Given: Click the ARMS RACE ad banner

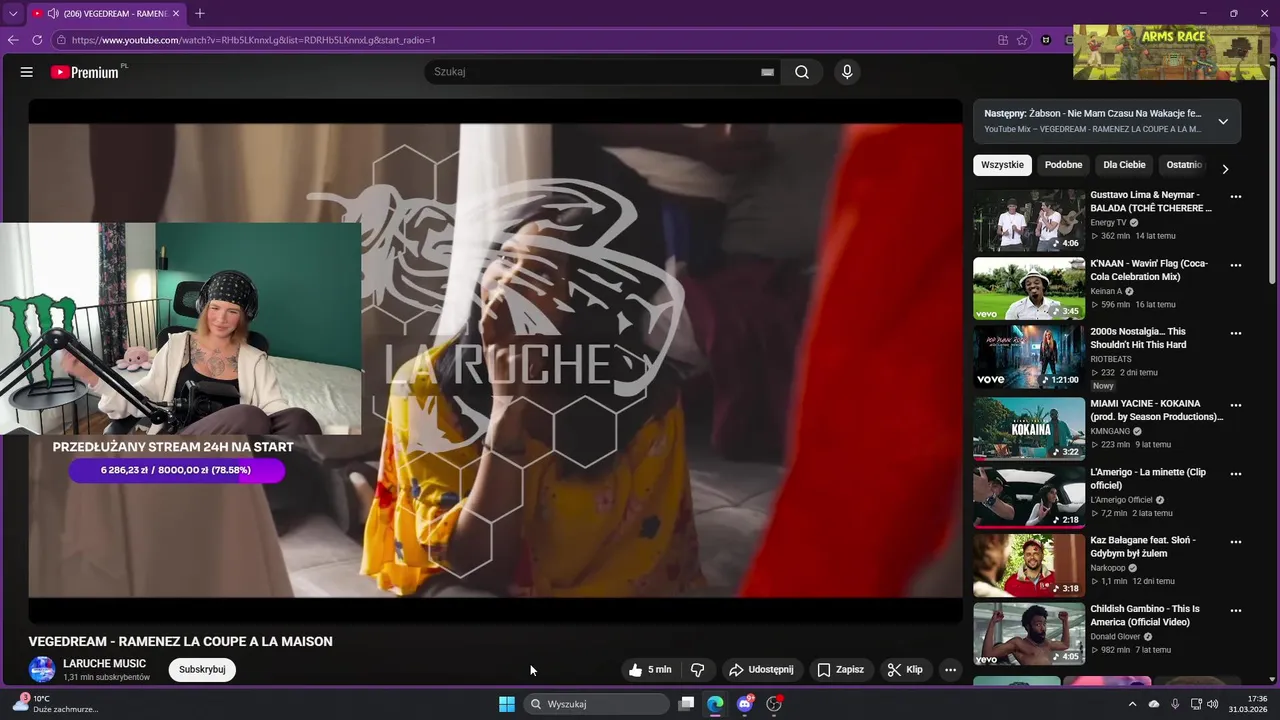Looking at the screenshot, I should click(x=1171, y=52).
